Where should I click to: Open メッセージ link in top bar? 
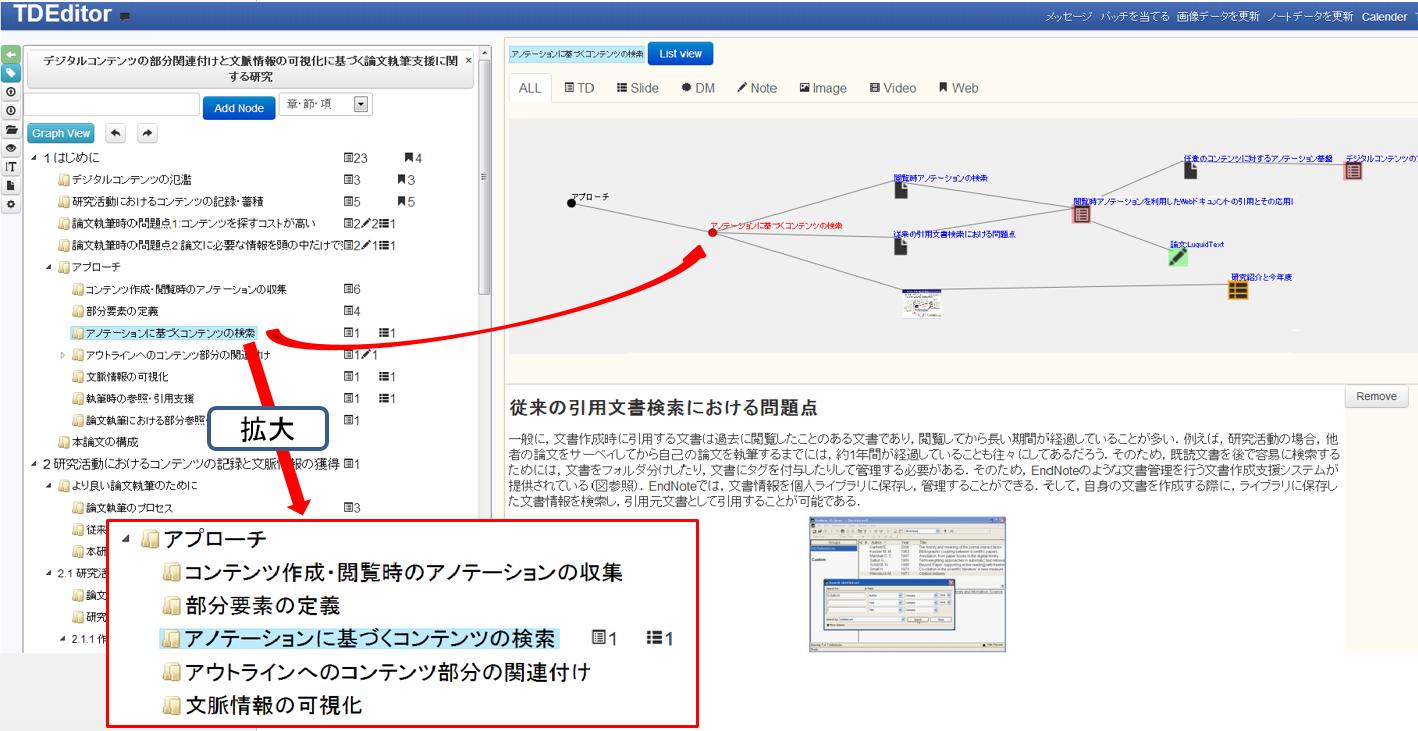coord(1069,17)
